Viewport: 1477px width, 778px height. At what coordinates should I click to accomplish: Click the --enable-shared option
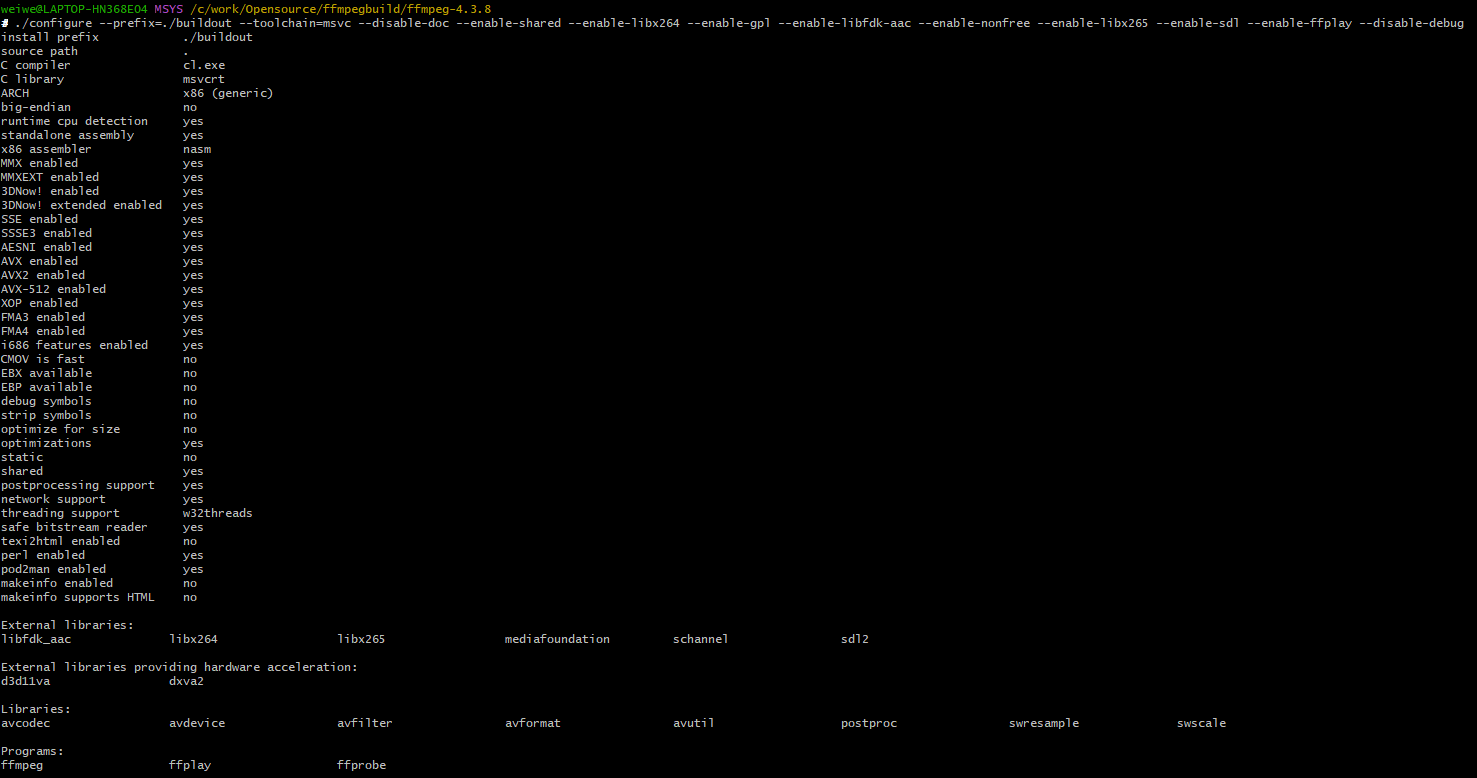pos(508,23)
